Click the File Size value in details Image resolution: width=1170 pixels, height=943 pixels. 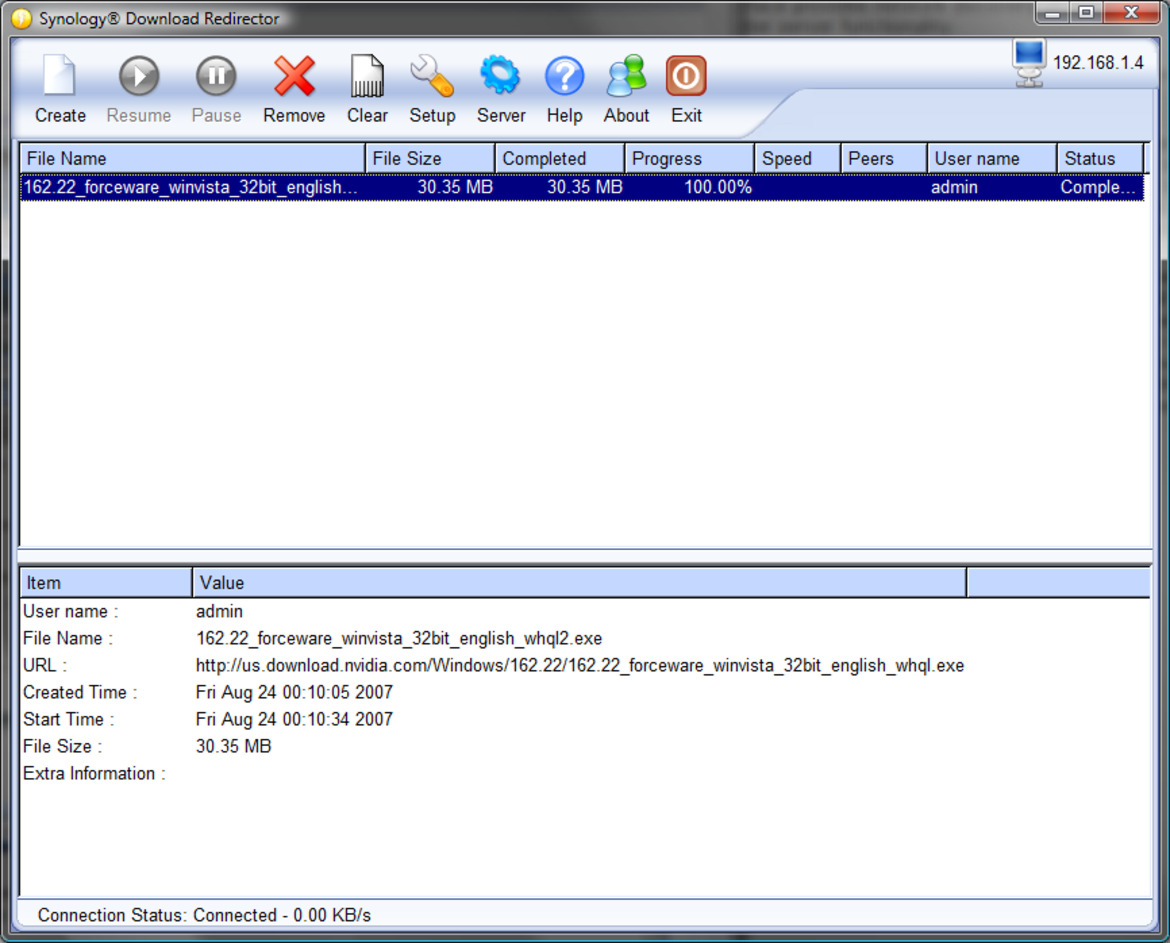(234, 746)
